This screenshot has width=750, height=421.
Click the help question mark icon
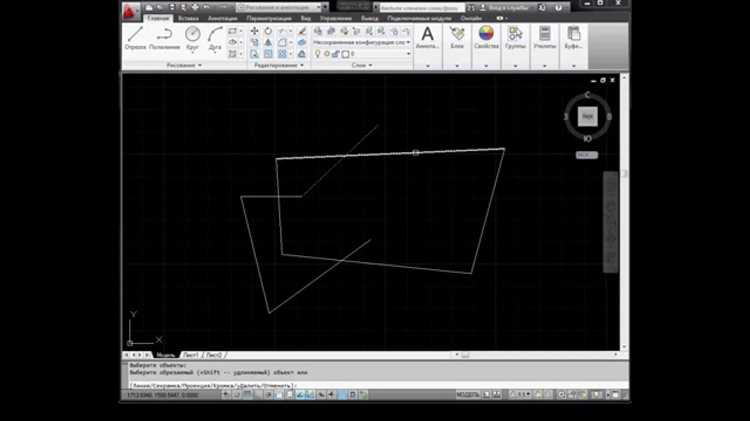pos(559,8)
